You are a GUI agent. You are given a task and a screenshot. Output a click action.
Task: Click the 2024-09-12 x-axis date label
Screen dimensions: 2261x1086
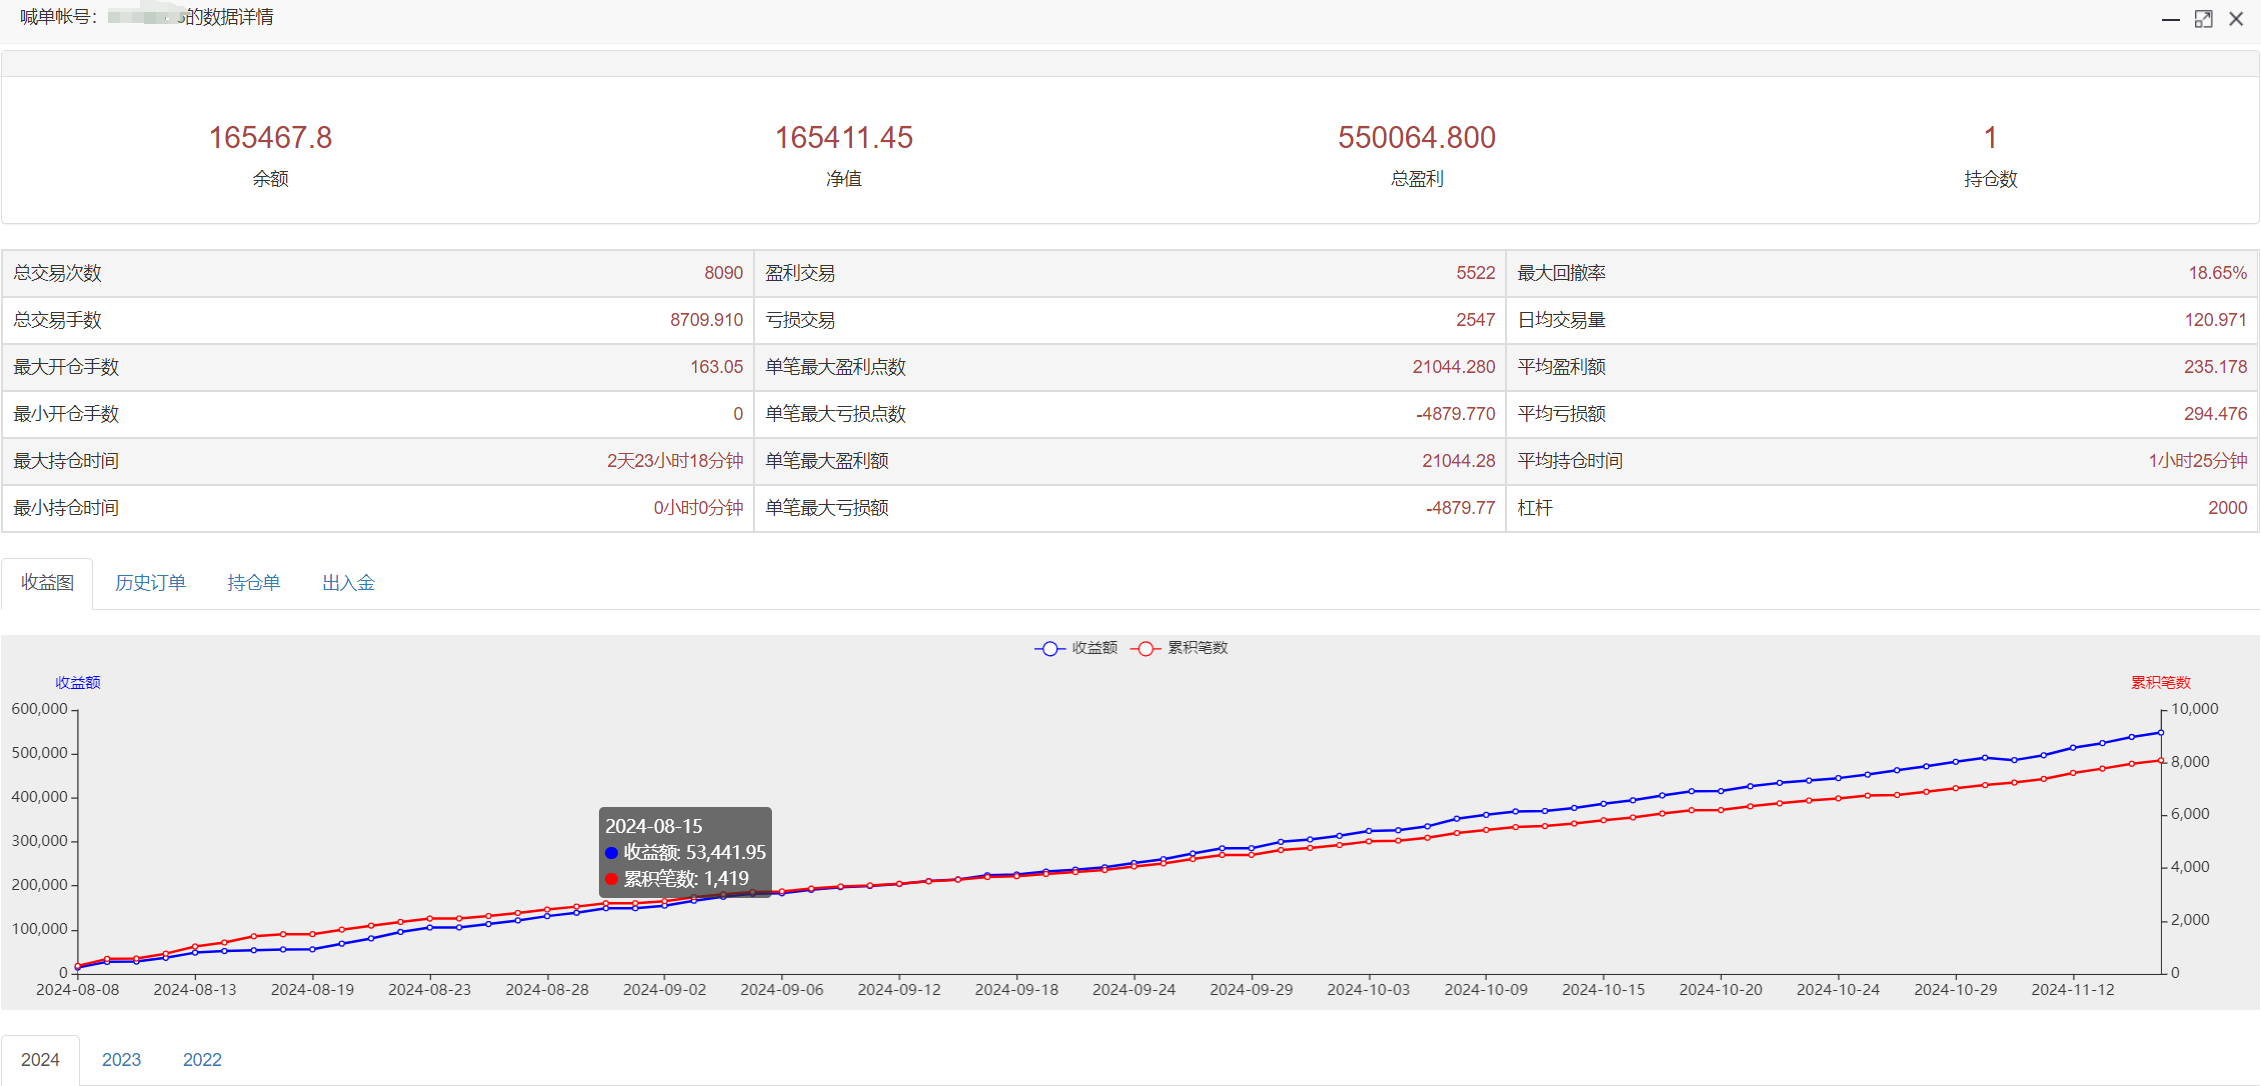(x=899, y=989)
